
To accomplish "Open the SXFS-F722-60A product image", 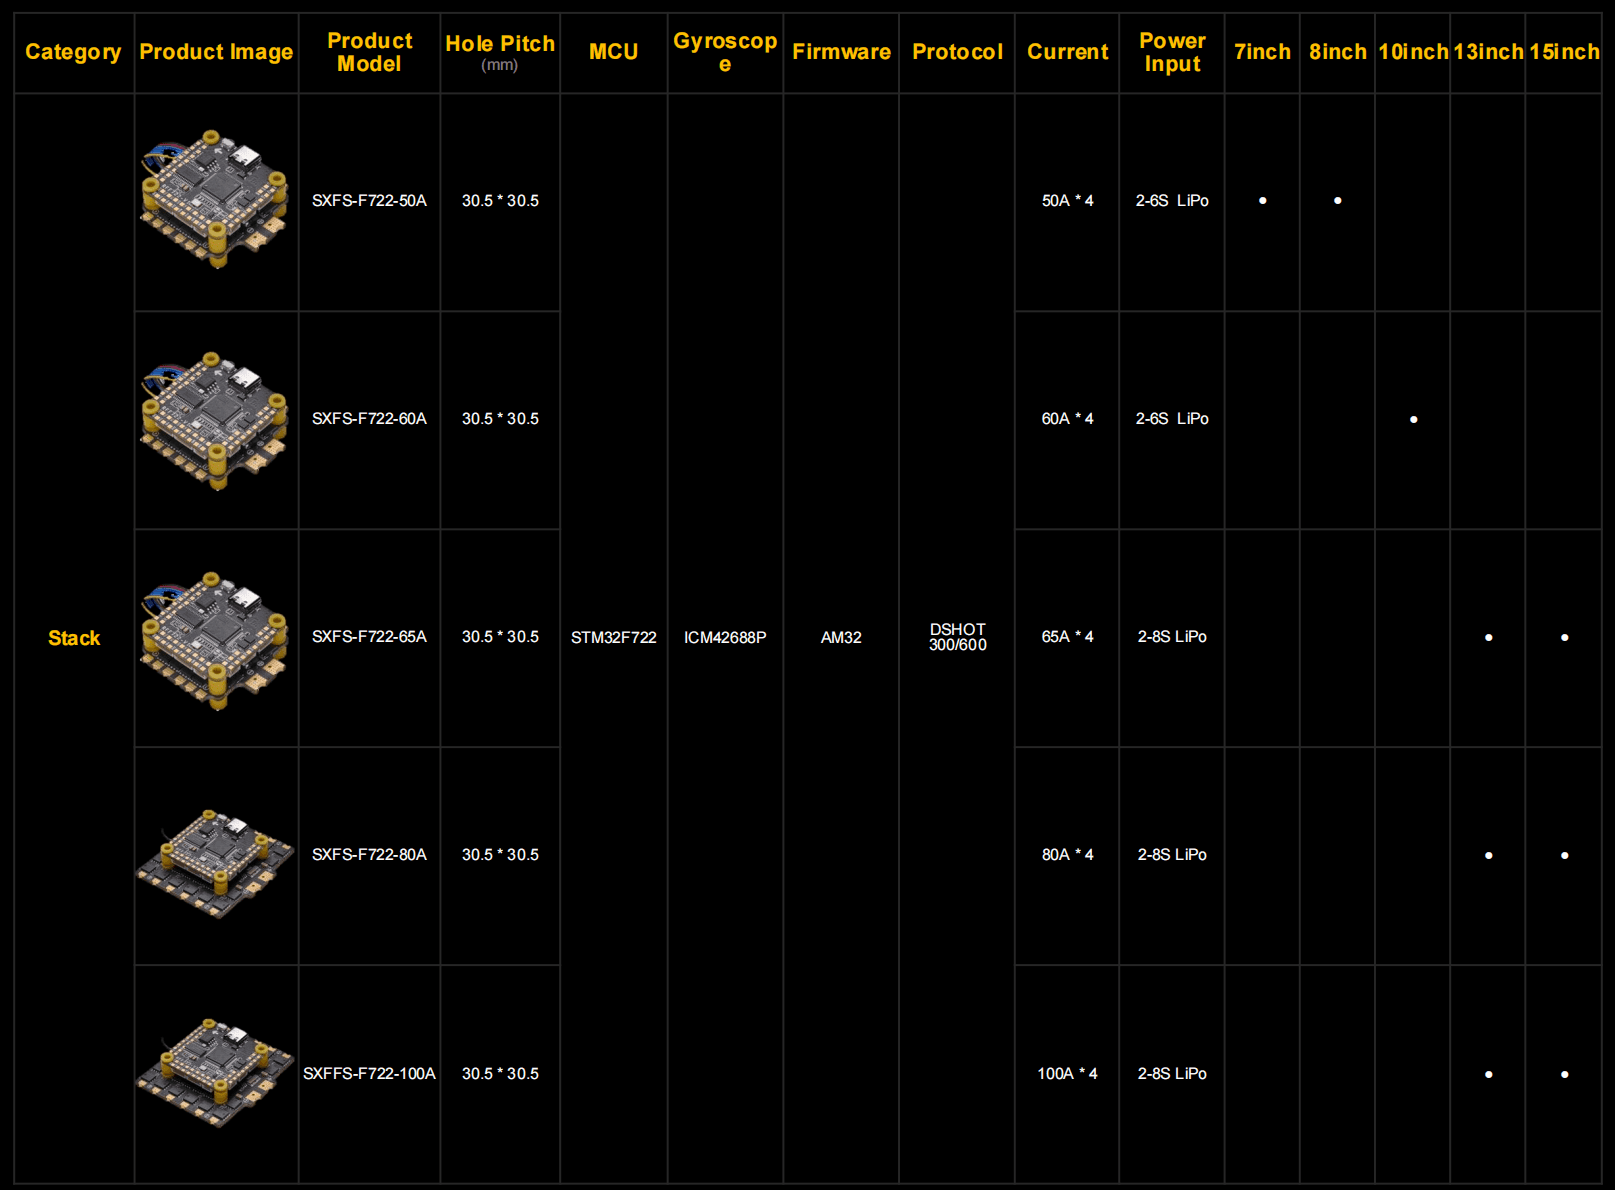I will pyautogui.click(x=216, y=420).
